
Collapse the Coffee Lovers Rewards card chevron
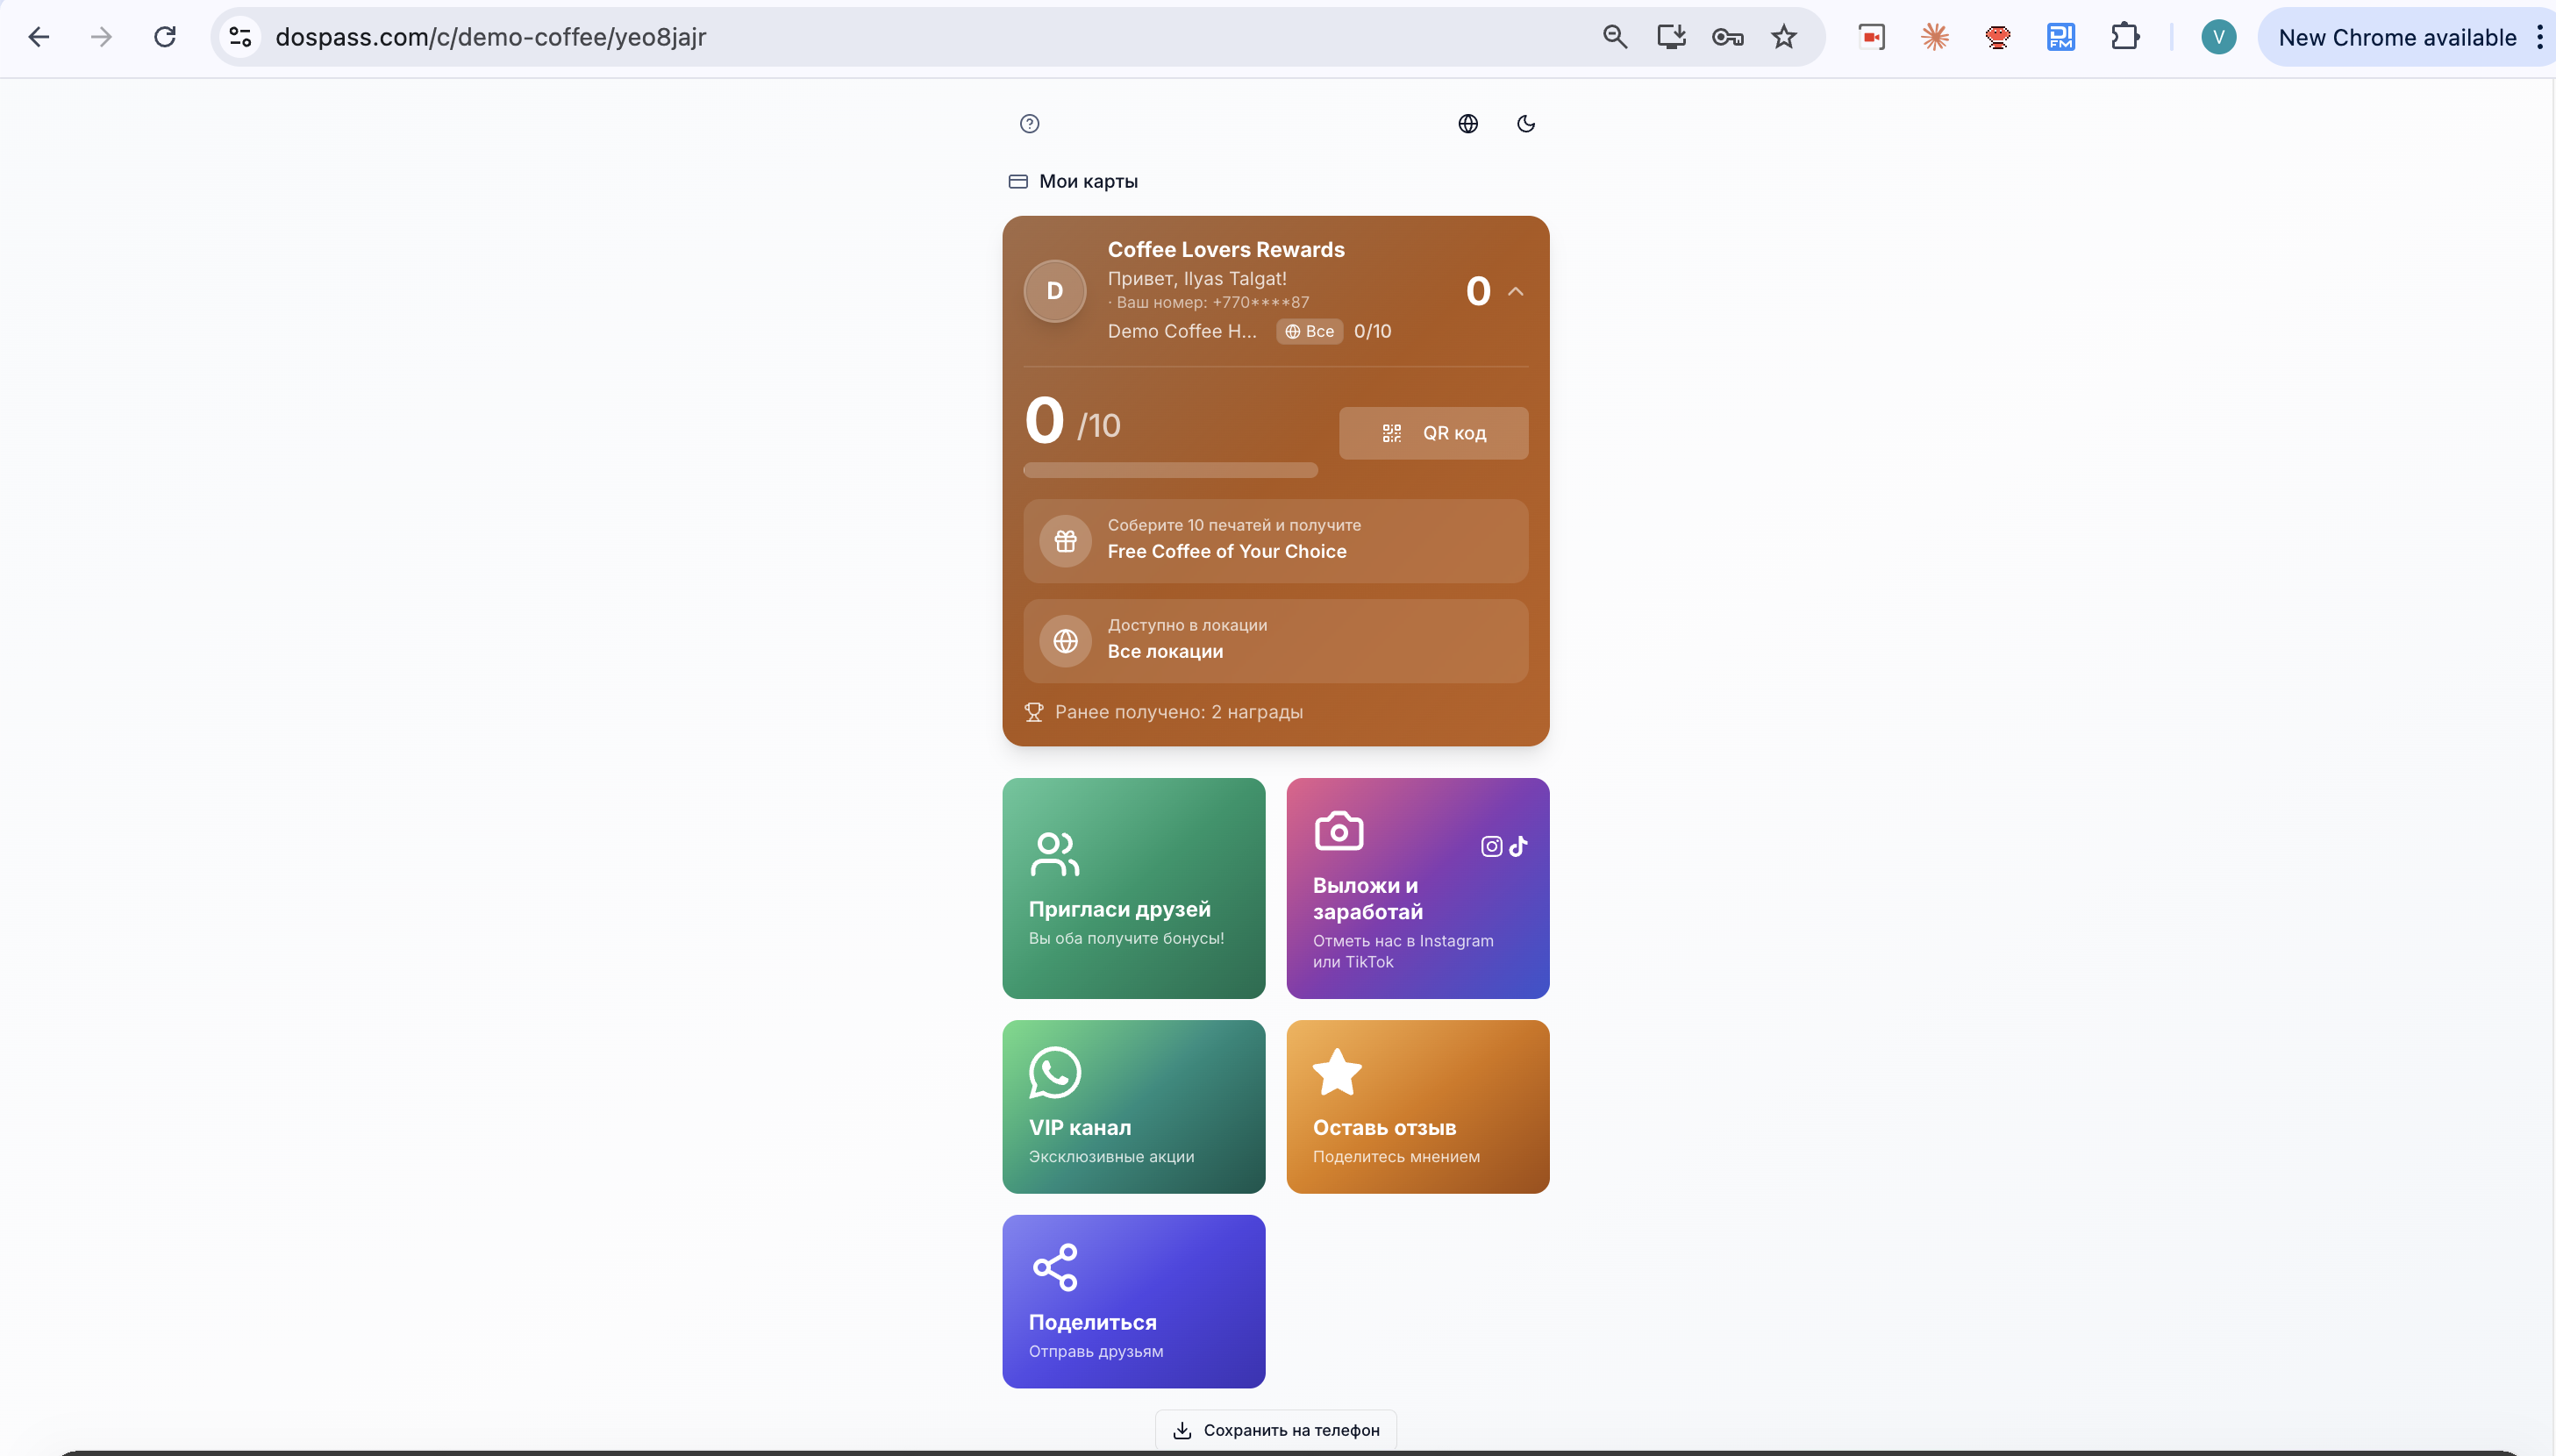1515,291
